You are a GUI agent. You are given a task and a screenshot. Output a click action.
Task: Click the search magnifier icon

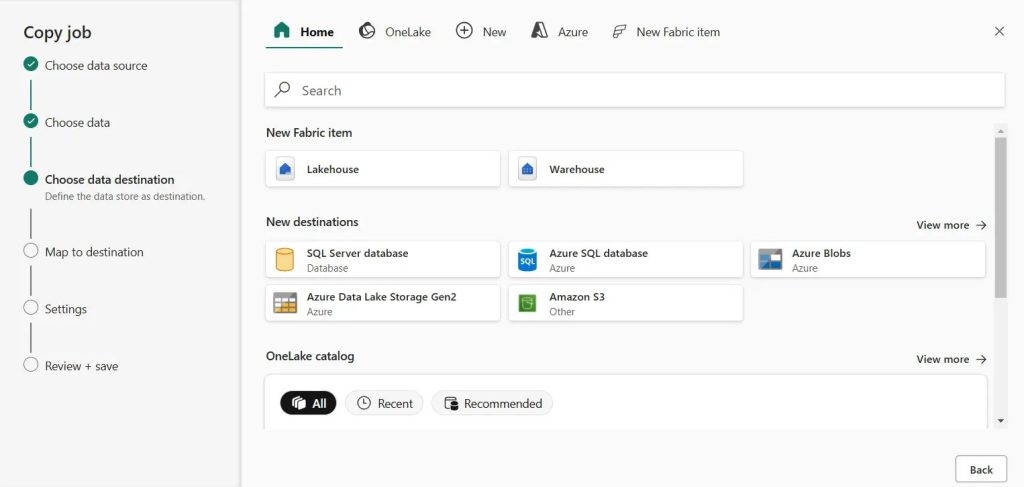coord(282,89)
